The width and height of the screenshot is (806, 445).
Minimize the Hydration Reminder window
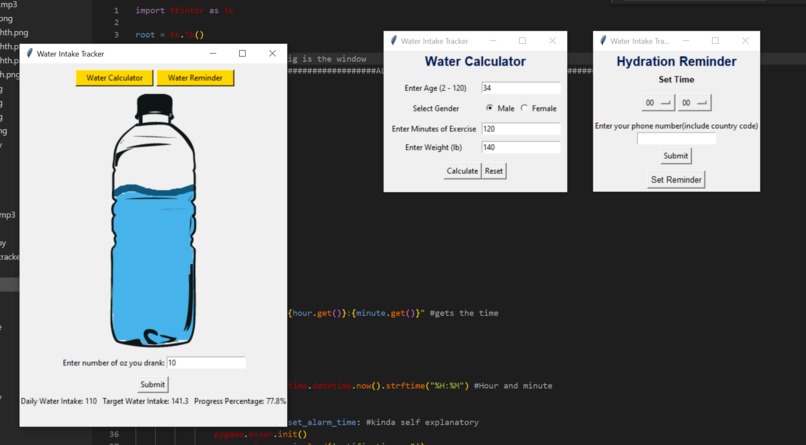[686, 41]
